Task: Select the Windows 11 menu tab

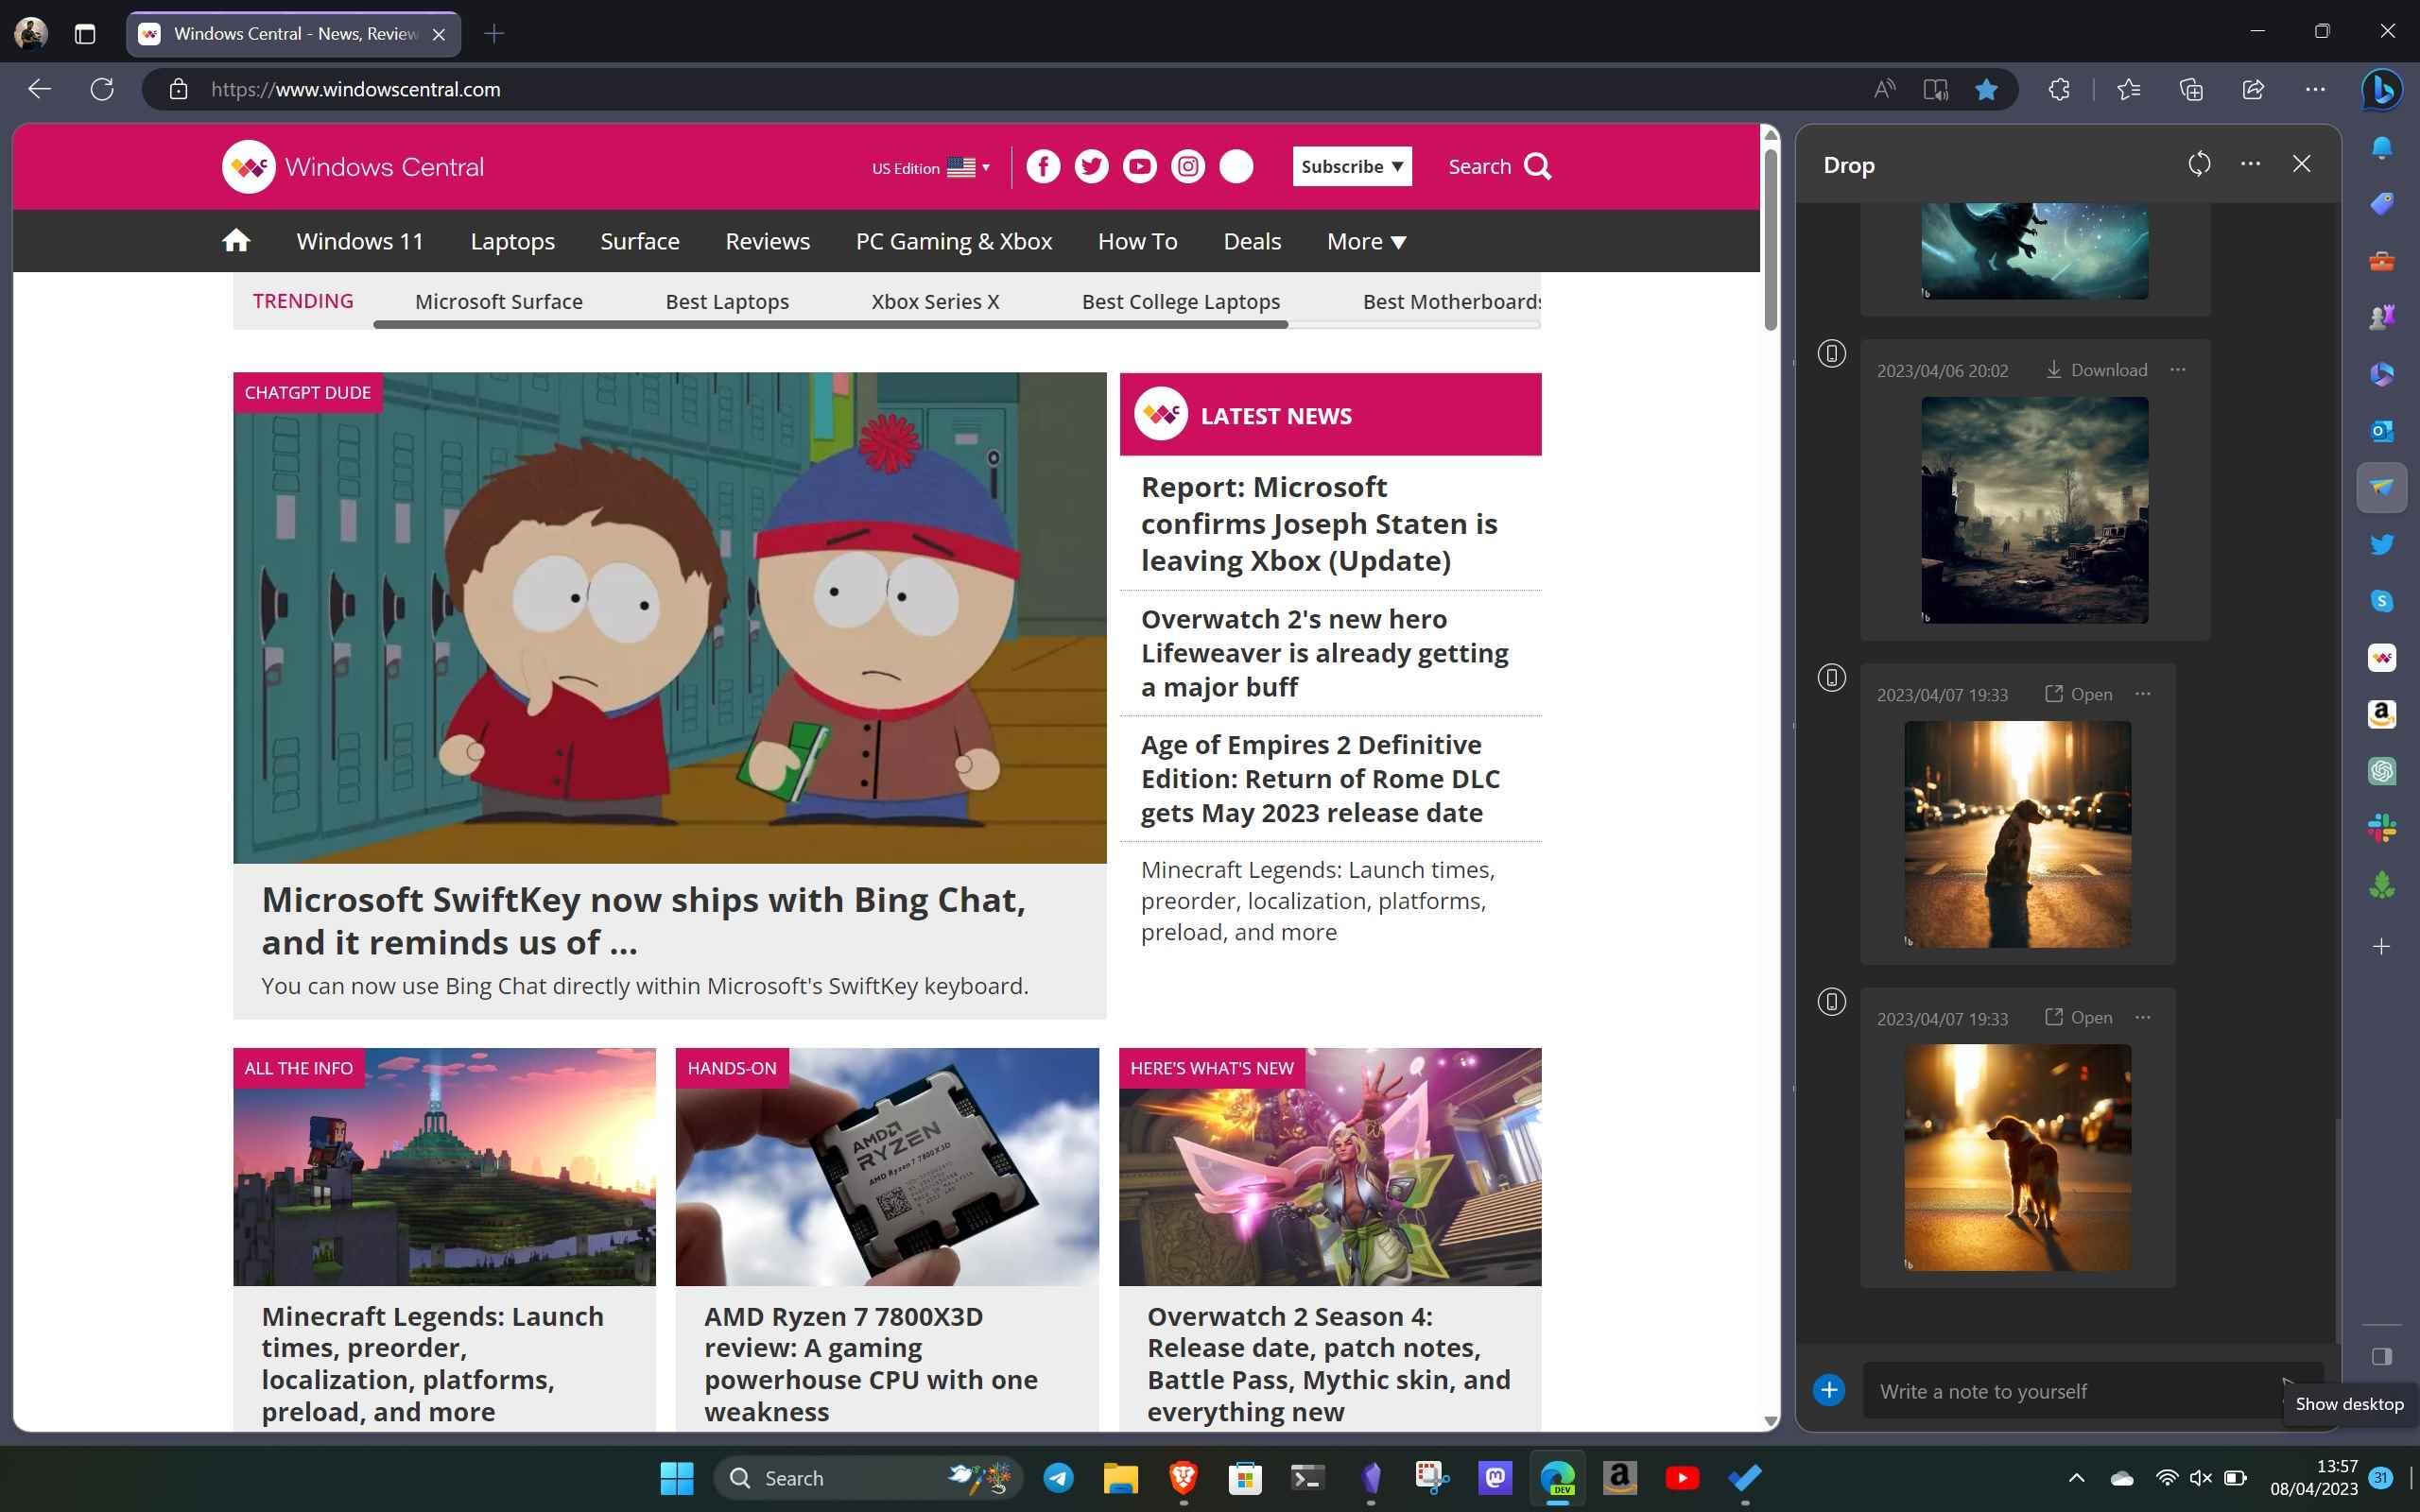Action: [361, 240]
